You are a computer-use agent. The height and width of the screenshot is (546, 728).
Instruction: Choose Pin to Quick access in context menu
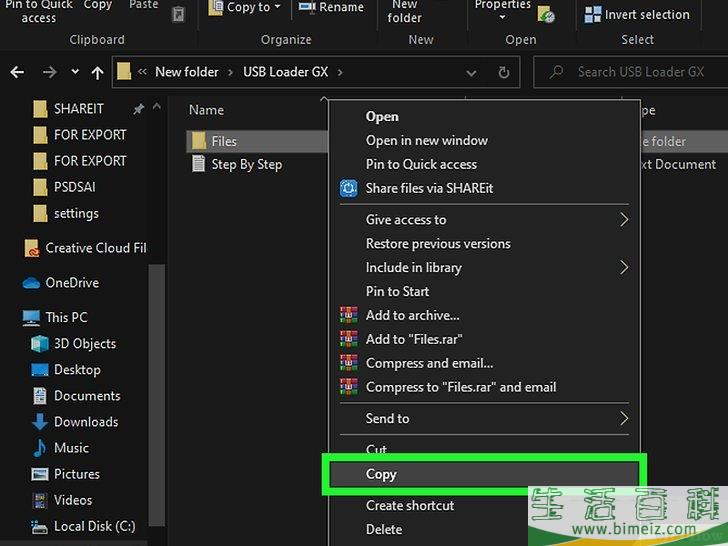click(484, 164)
